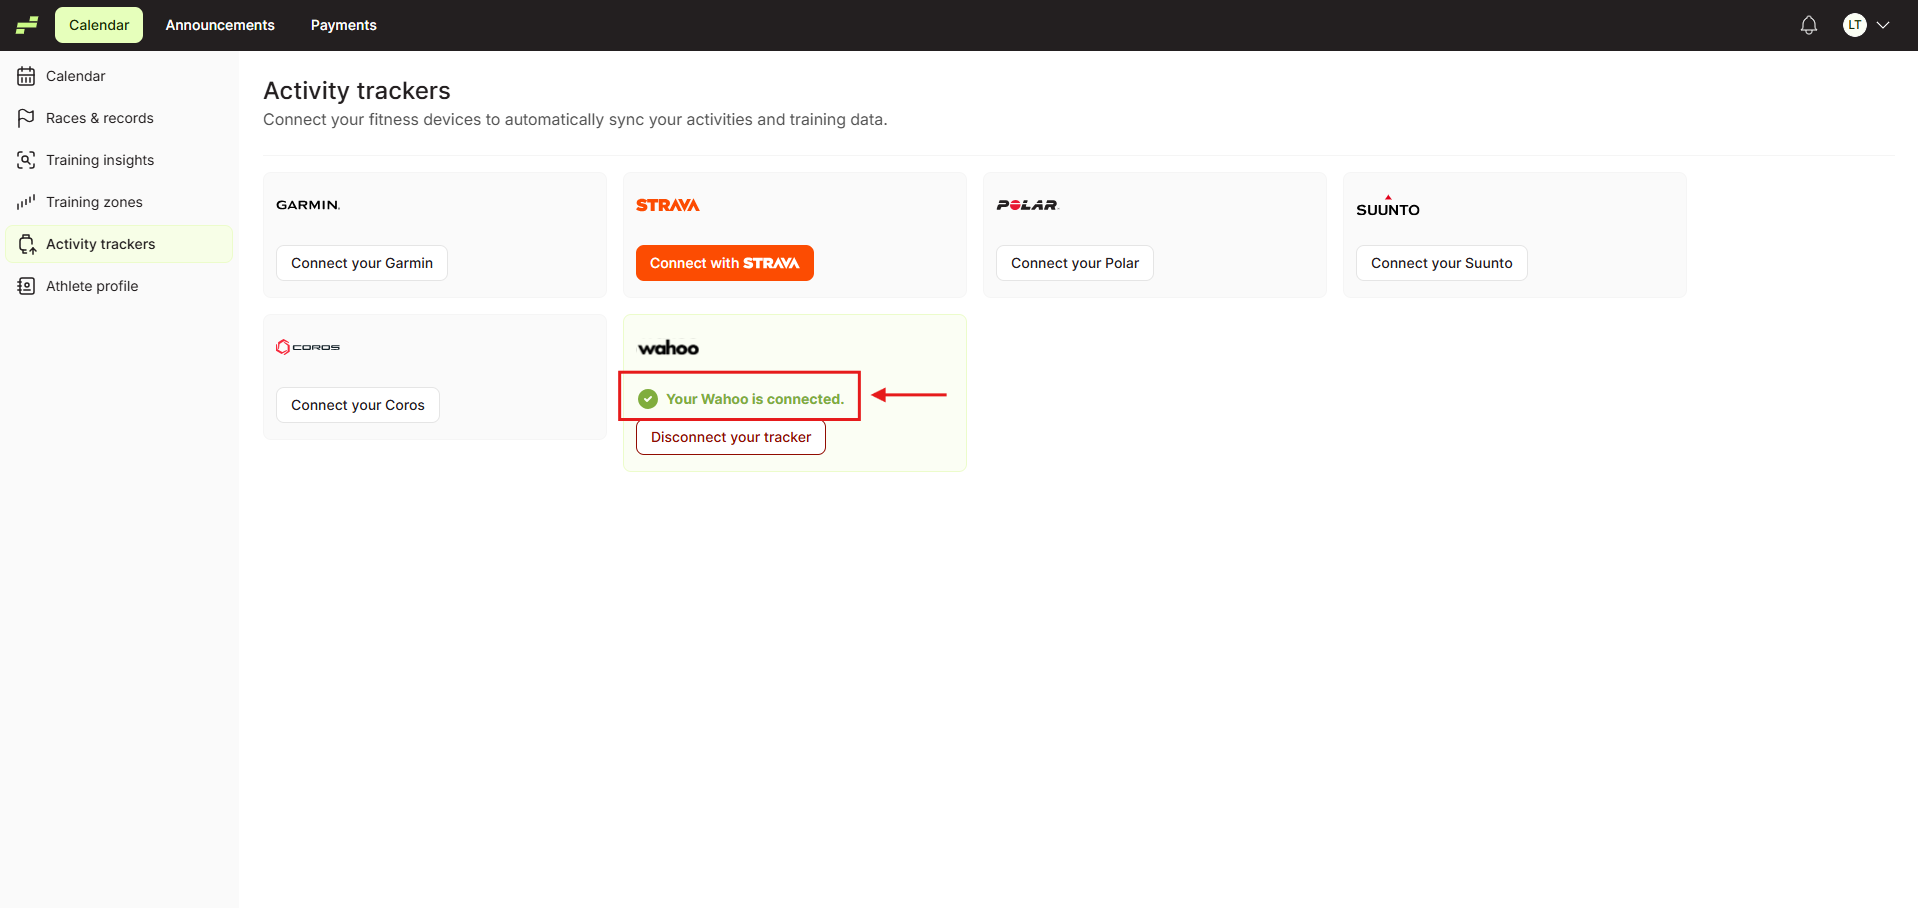Expand the user account dropdown chevron
The width and height of the screenshot is (1918, 908).
[1883, 25]
